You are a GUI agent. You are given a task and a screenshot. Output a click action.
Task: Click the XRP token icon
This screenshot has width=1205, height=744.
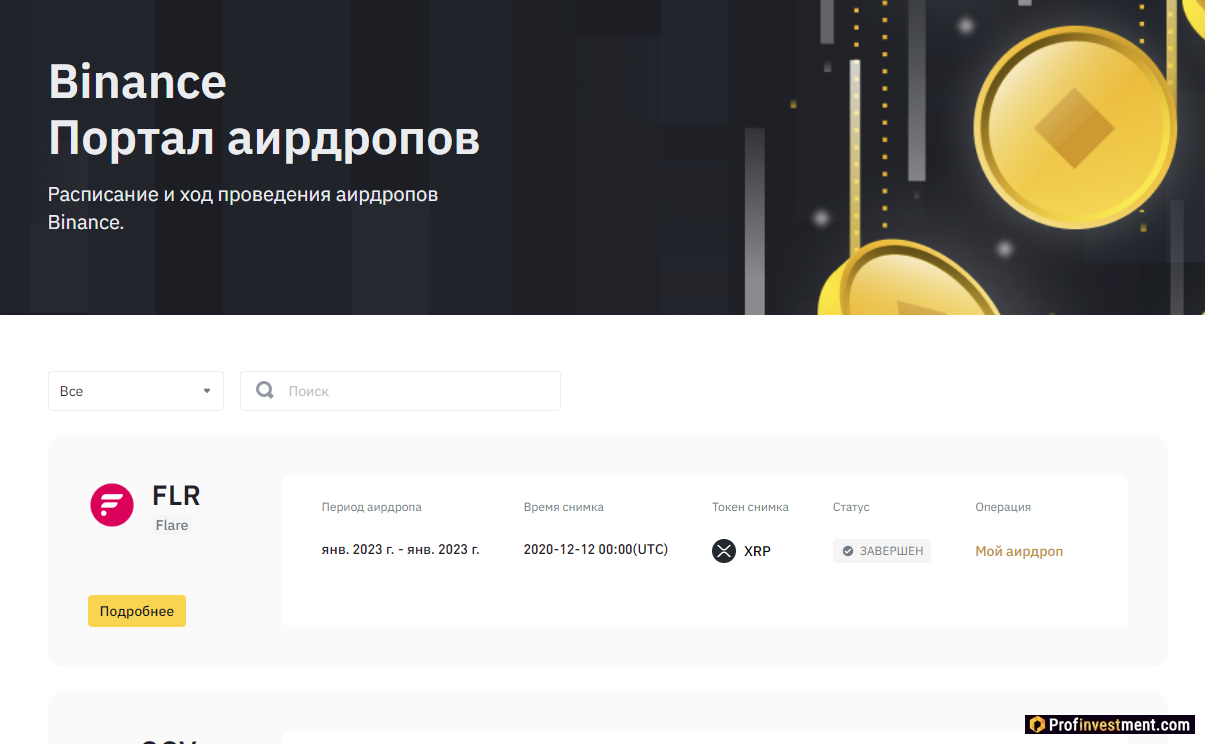(x=724, y=551)
